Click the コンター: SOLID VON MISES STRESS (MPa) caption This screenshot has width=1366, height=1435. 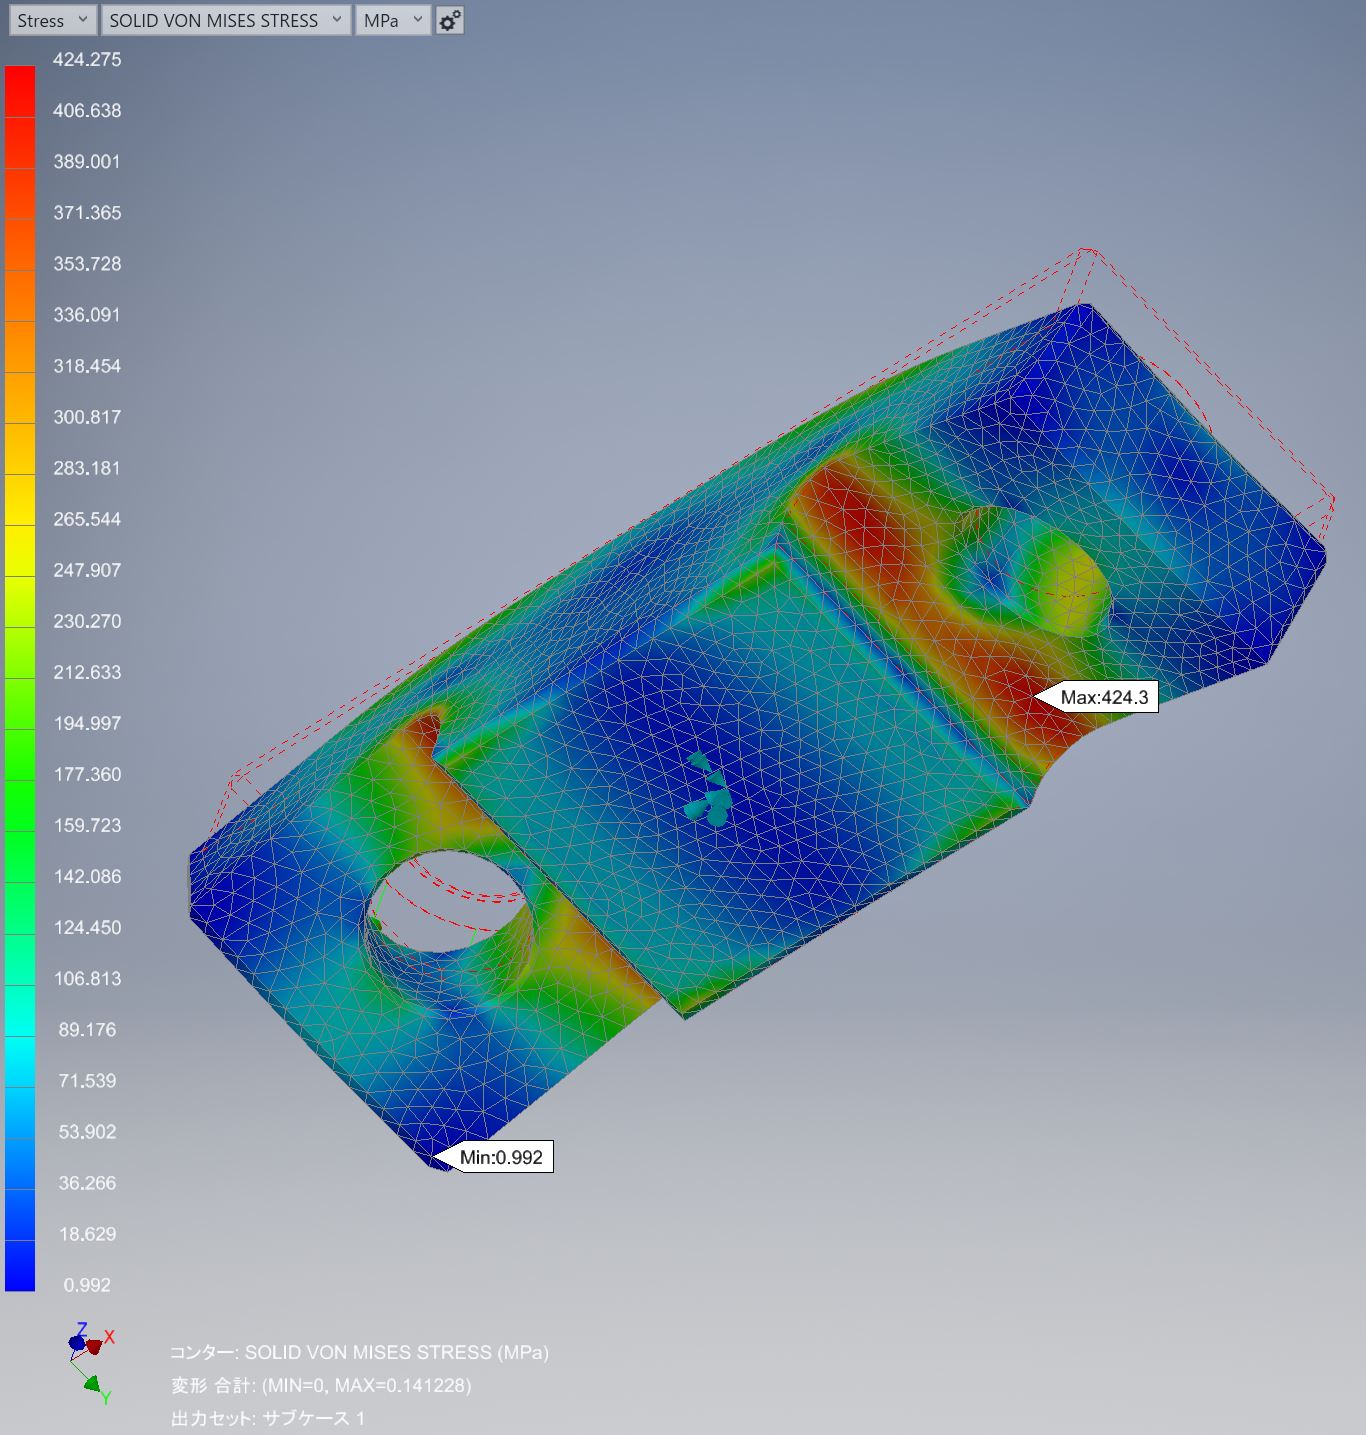coord(359,1352)
